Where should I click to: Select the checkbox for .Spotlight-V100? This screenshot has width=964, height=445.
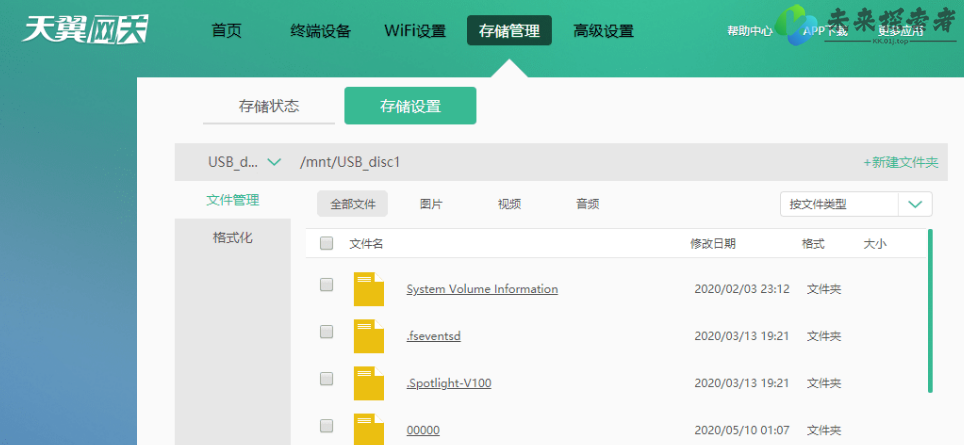[326, 379]
